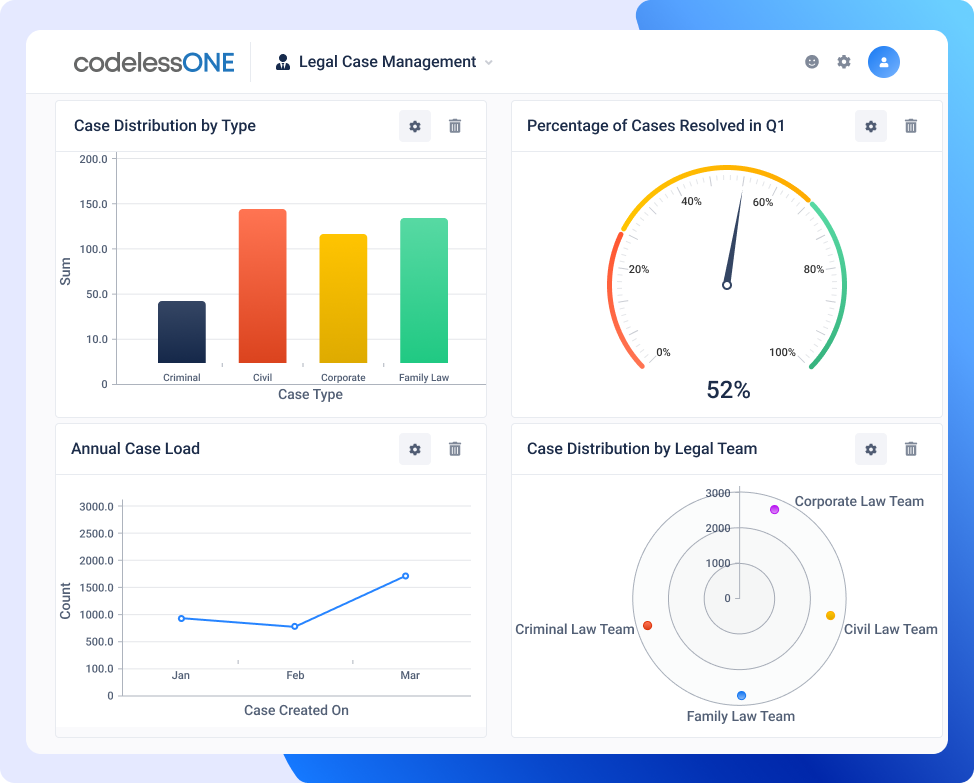Image resolution: width=974 pixels, height=783 pixels.
Task: Click the Feb data point on the line chart
Action: click(294, 627)
